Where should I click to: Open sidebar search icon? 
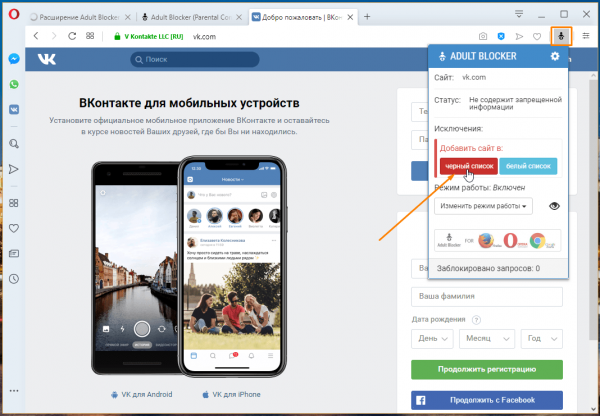[x=14, y=144]
